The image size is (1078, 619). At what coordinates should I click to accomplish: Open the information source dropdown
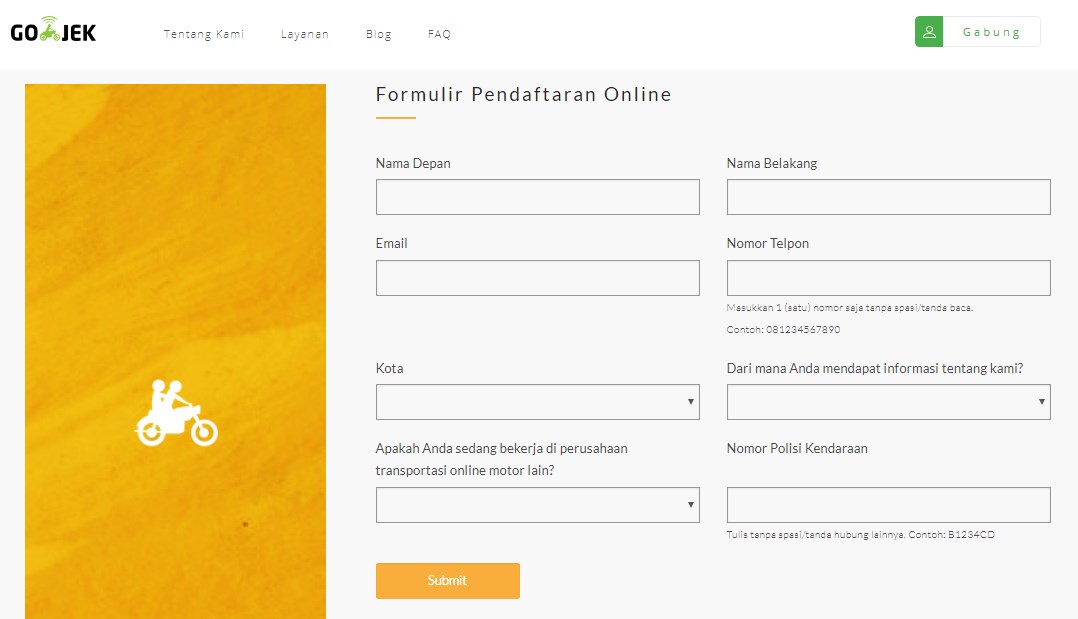coord(888,402)
